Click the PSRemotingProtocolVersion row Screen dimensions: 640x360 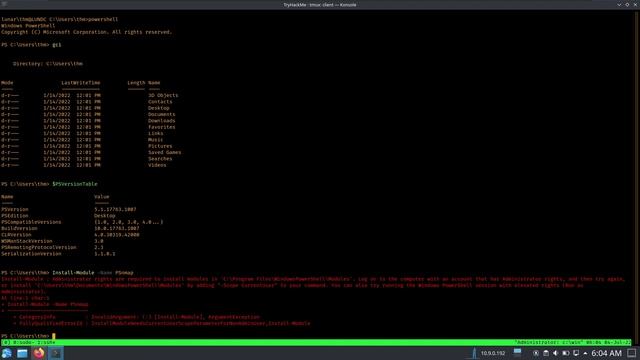52,247
